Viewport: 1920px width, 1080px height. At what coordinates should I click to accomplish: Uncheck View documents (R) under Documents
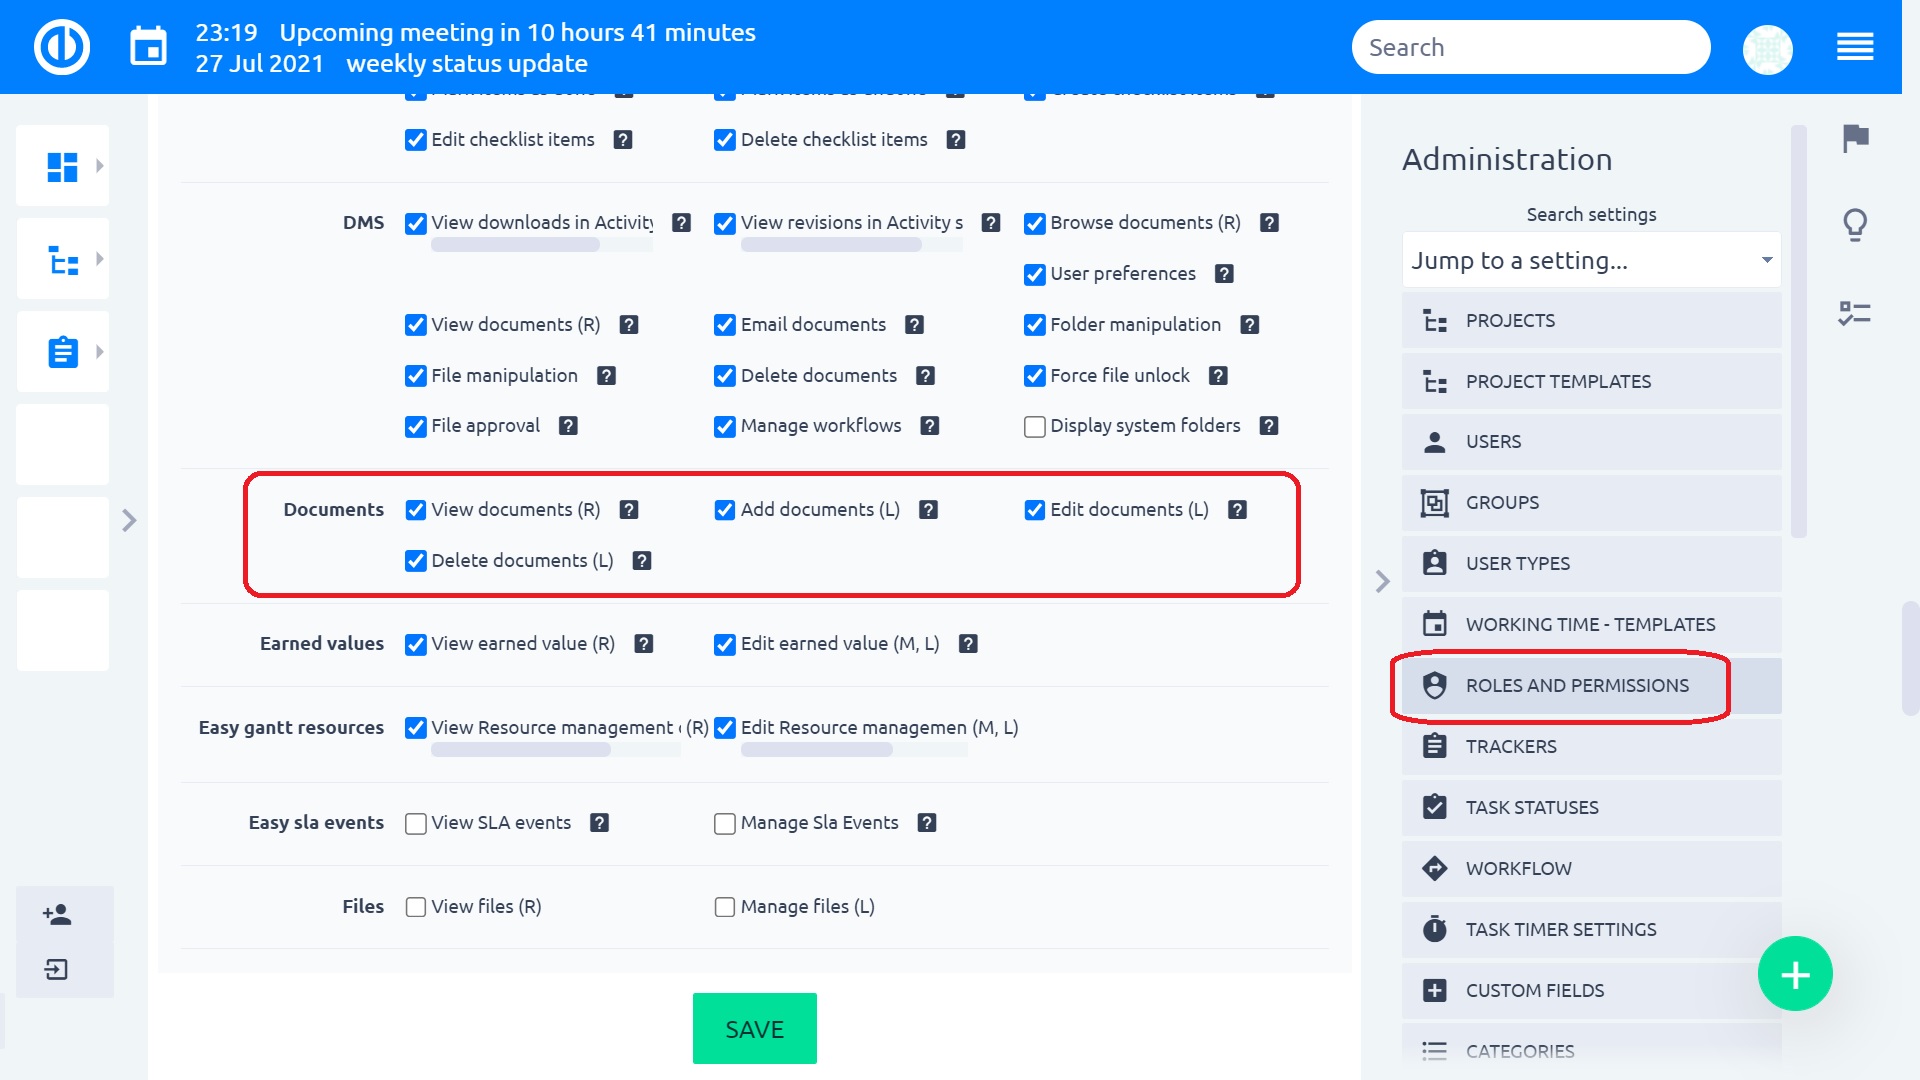pos(416,510)
